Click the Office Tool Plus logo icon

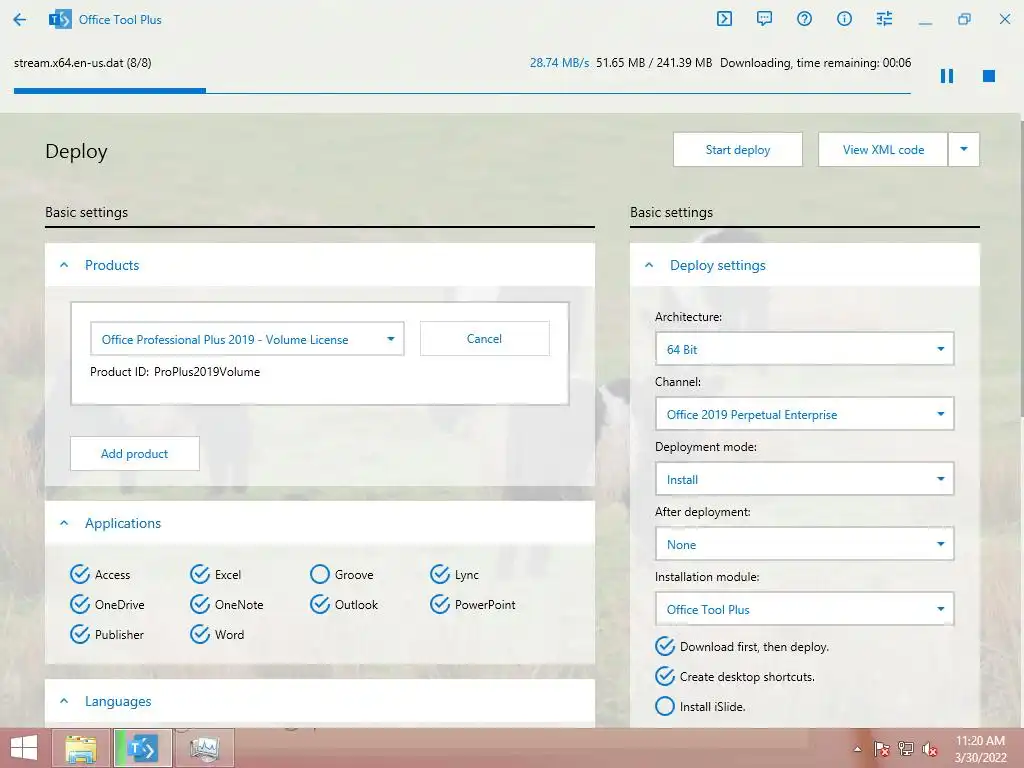(x=60, y=20)
